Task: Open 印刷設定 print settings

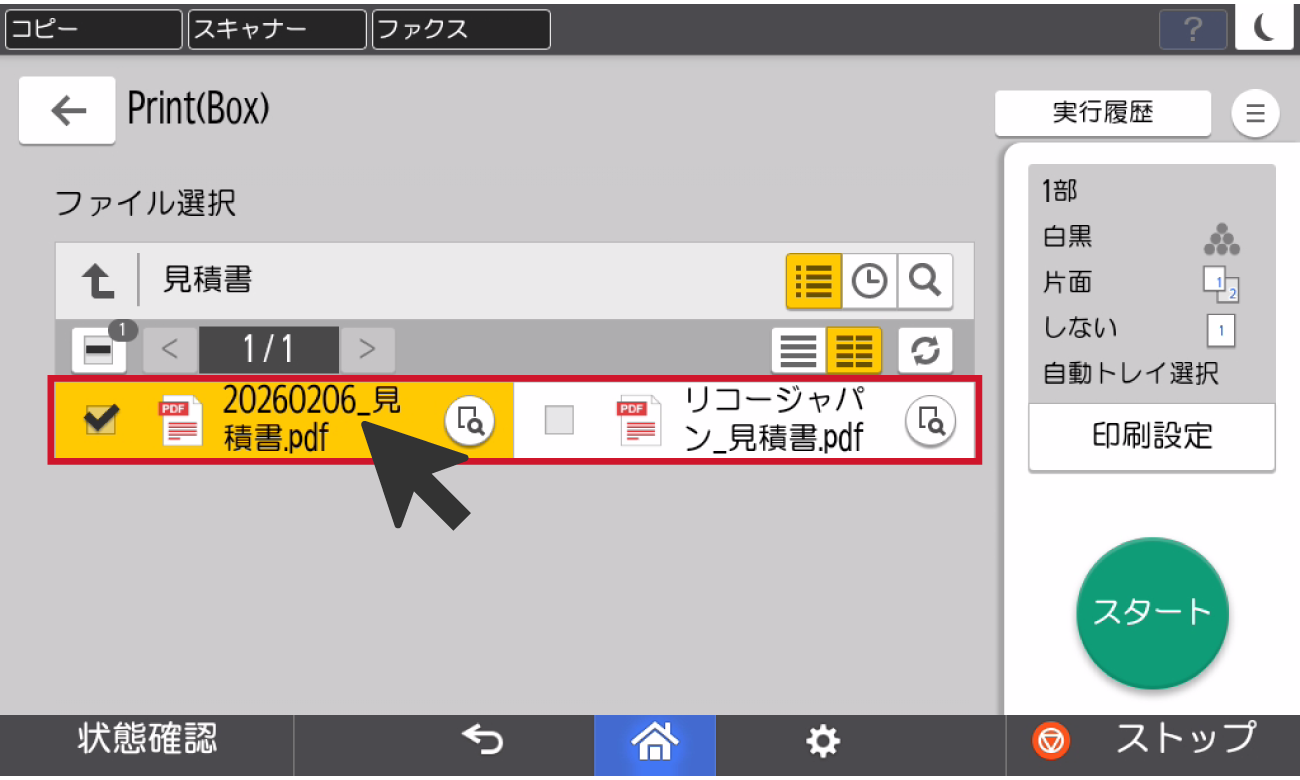Action: 1151,437
